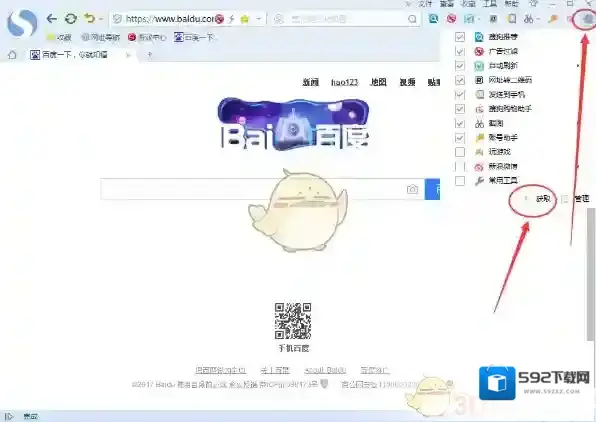This screenshot has width=596, height=422.
Task: Open 网址导航 bookmark
Action: pos(101,37)
